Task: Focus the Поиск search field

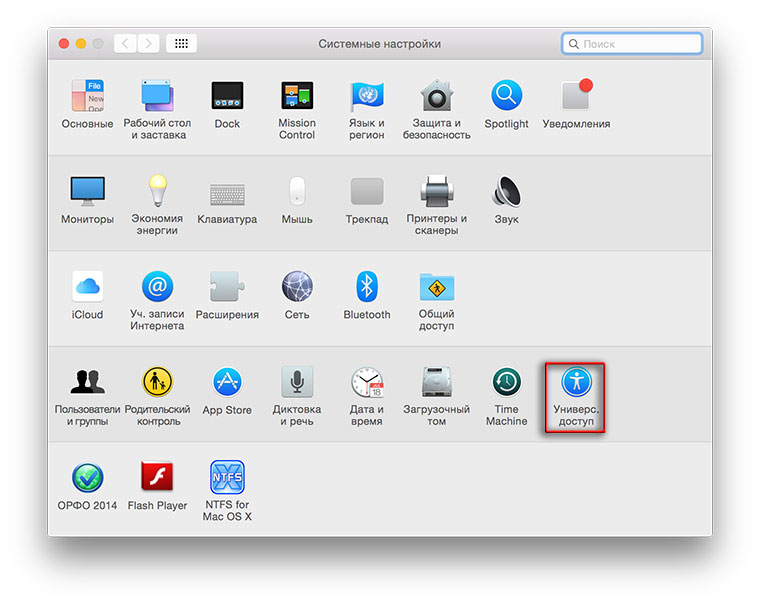Action: pos(632,44)
